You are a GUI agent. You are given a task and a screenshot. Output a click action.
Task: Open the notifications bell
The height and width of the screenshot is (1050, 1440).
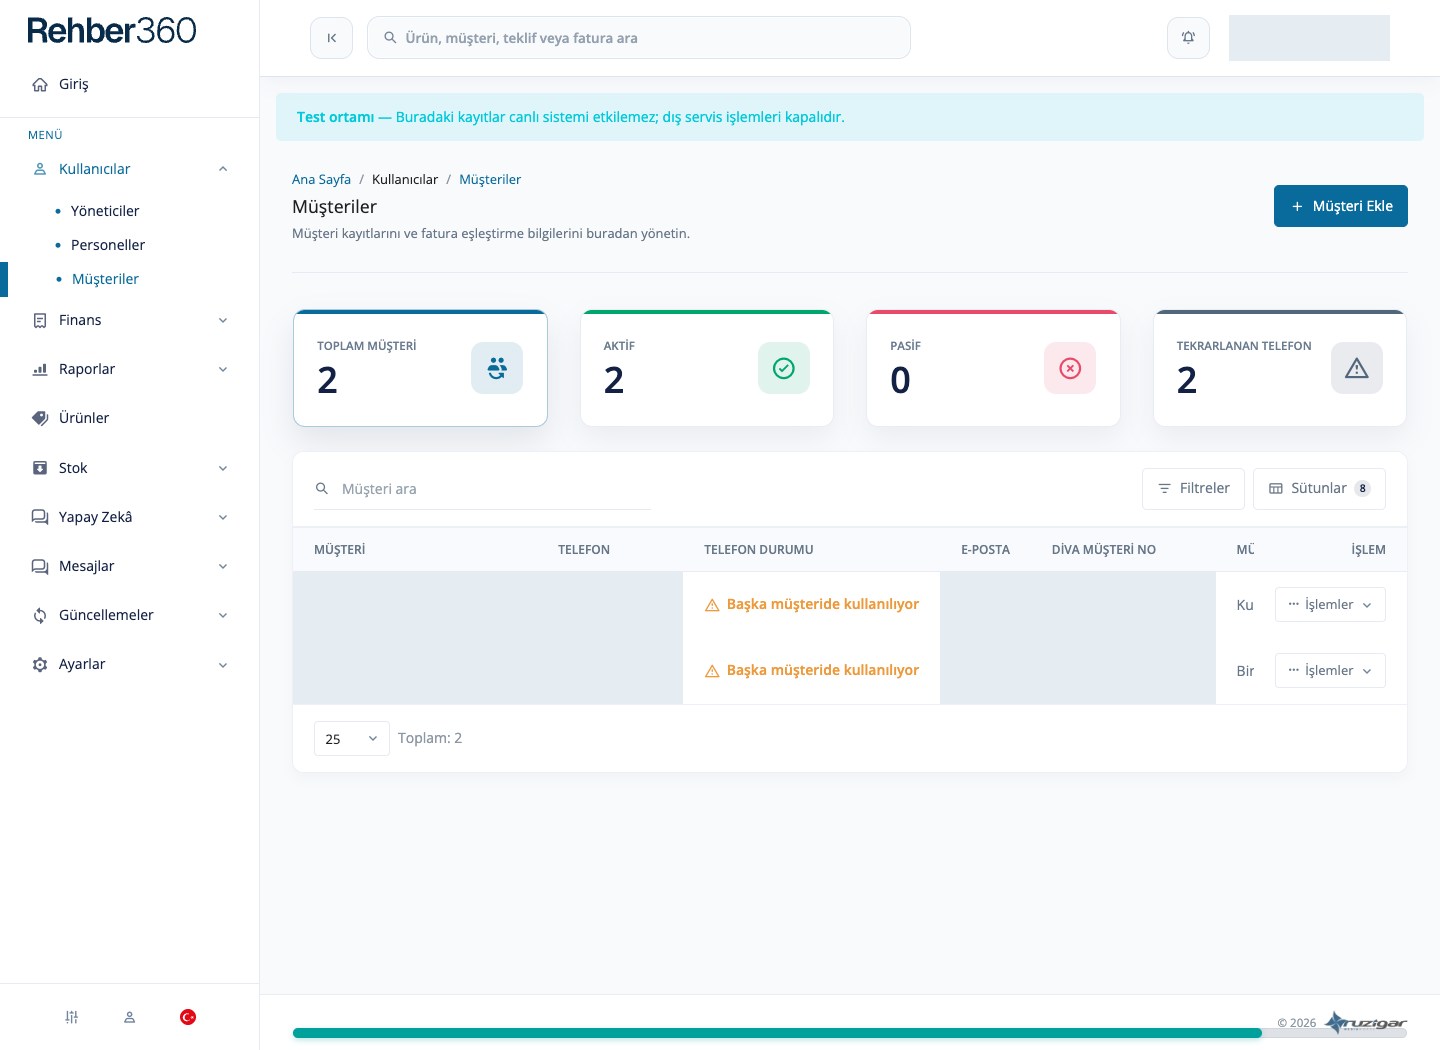1188,38
